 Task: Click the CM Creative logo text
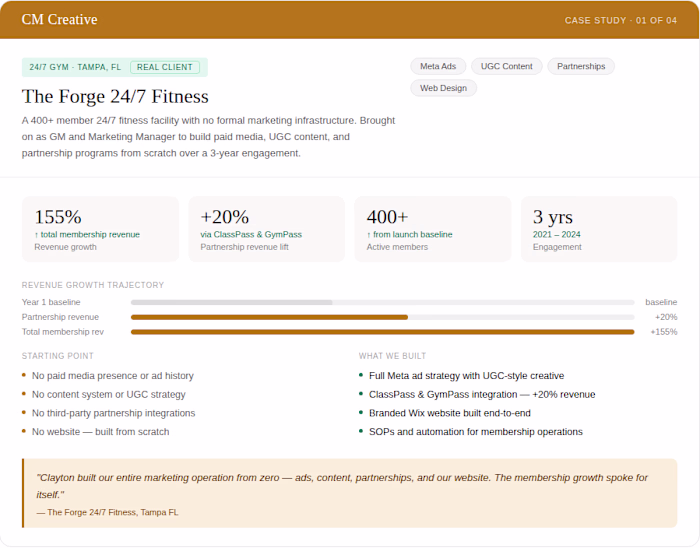(59, 20)
